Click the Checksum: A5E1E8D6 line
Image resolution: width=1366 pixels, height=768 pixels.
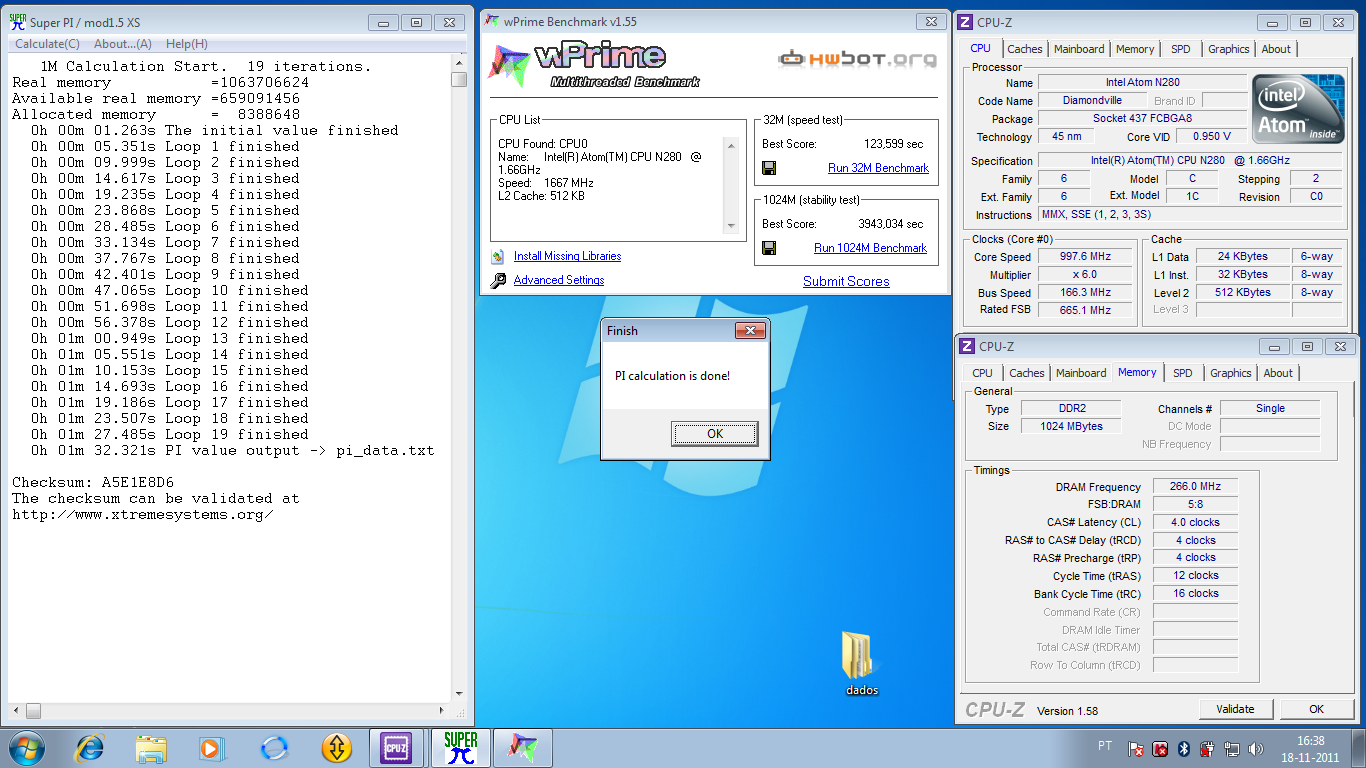[93, 482]
